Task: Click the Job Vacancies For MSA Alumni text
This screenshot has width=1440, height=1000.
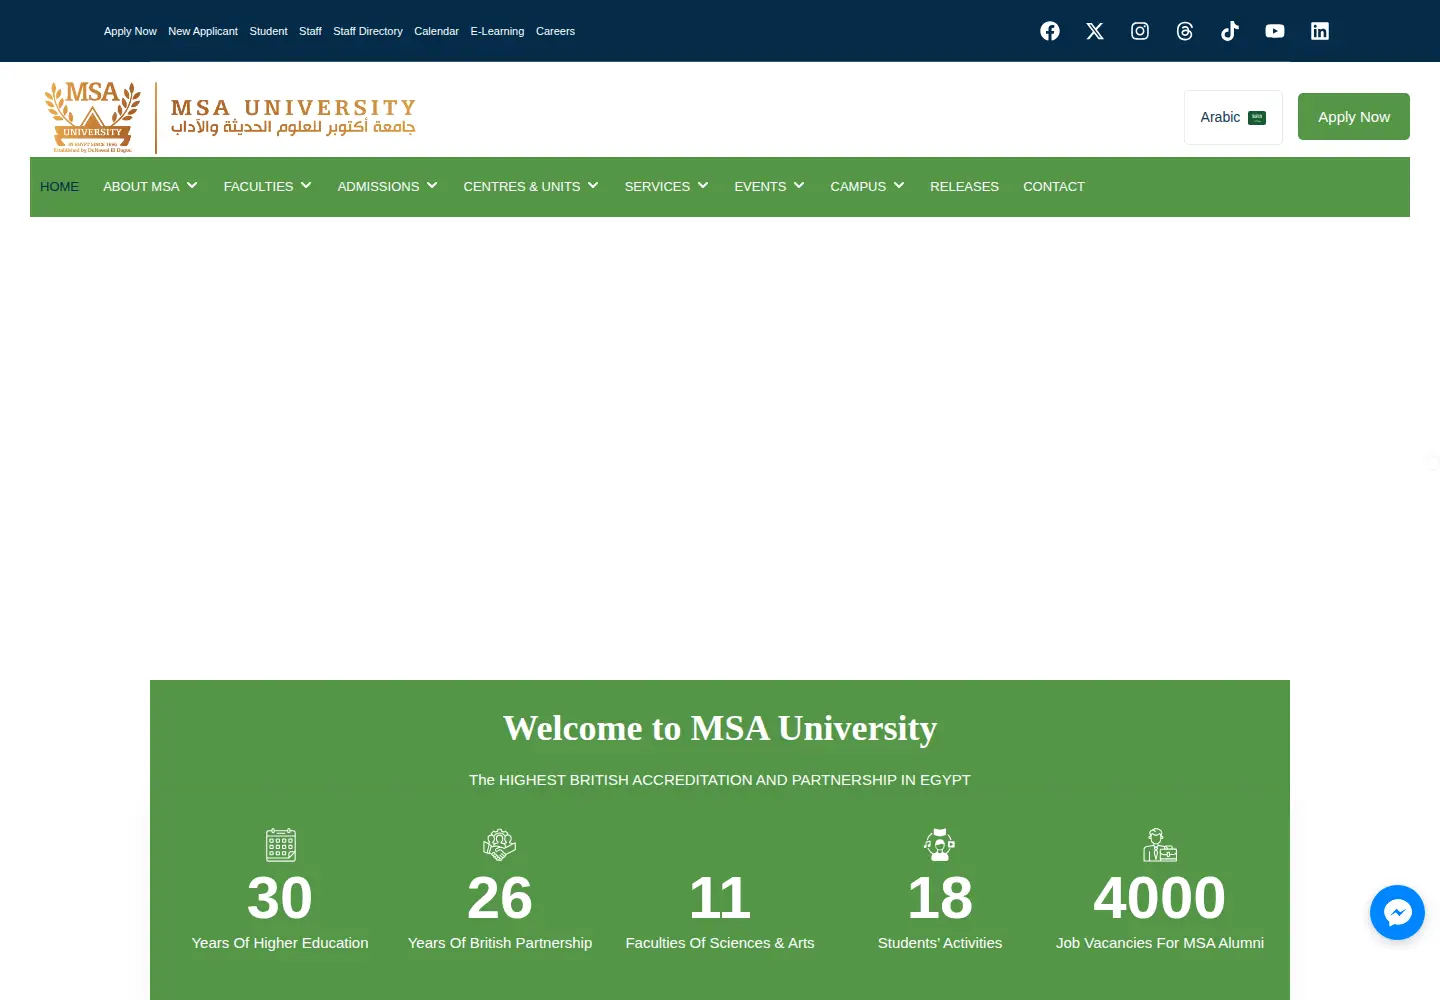Action: pos(1160,943)
